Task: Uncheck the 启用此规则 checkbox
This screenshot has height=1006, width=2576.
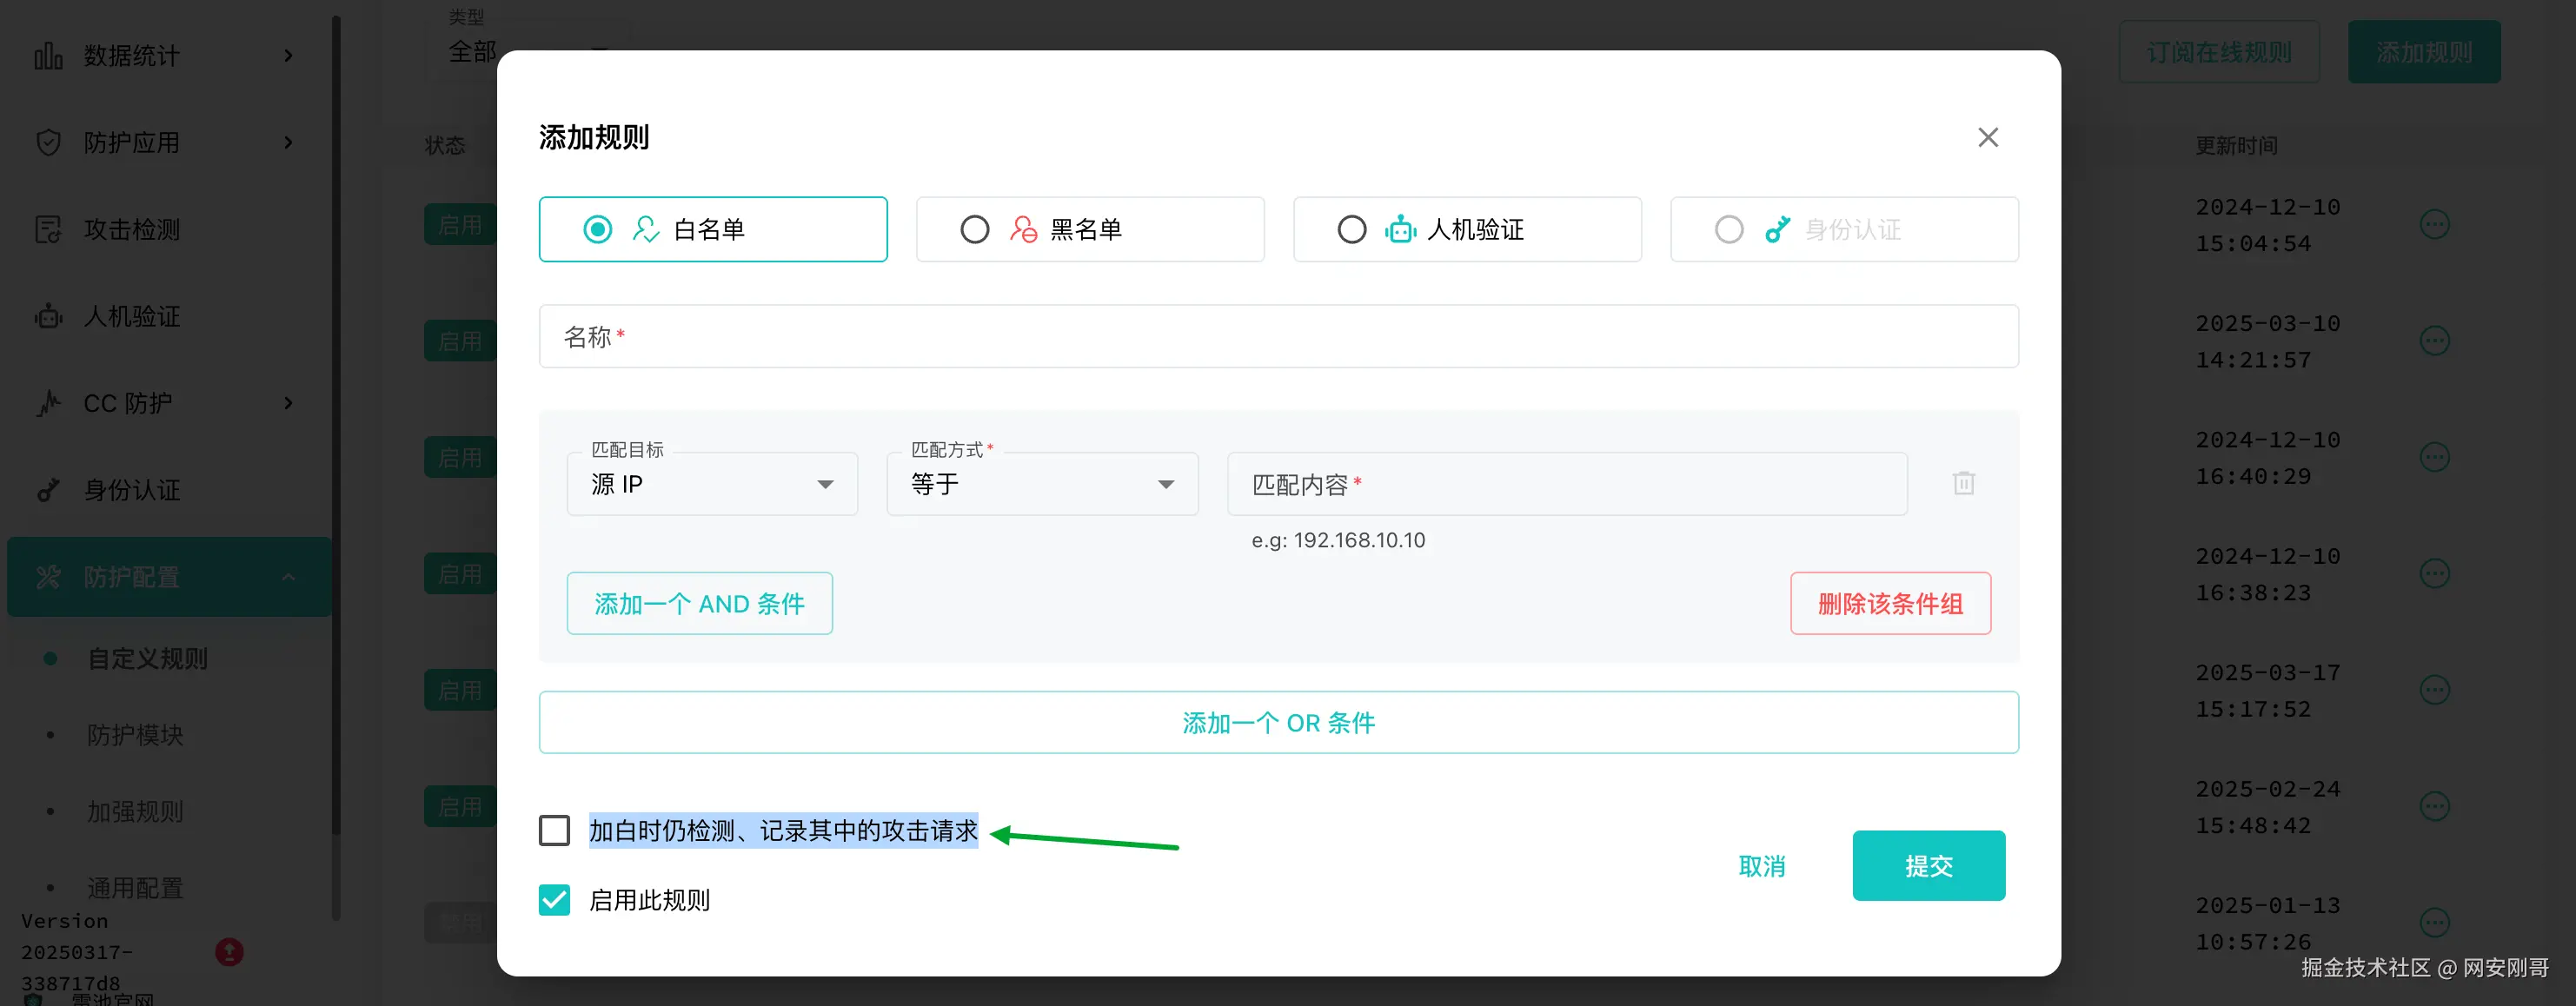Action: (554, 900)
